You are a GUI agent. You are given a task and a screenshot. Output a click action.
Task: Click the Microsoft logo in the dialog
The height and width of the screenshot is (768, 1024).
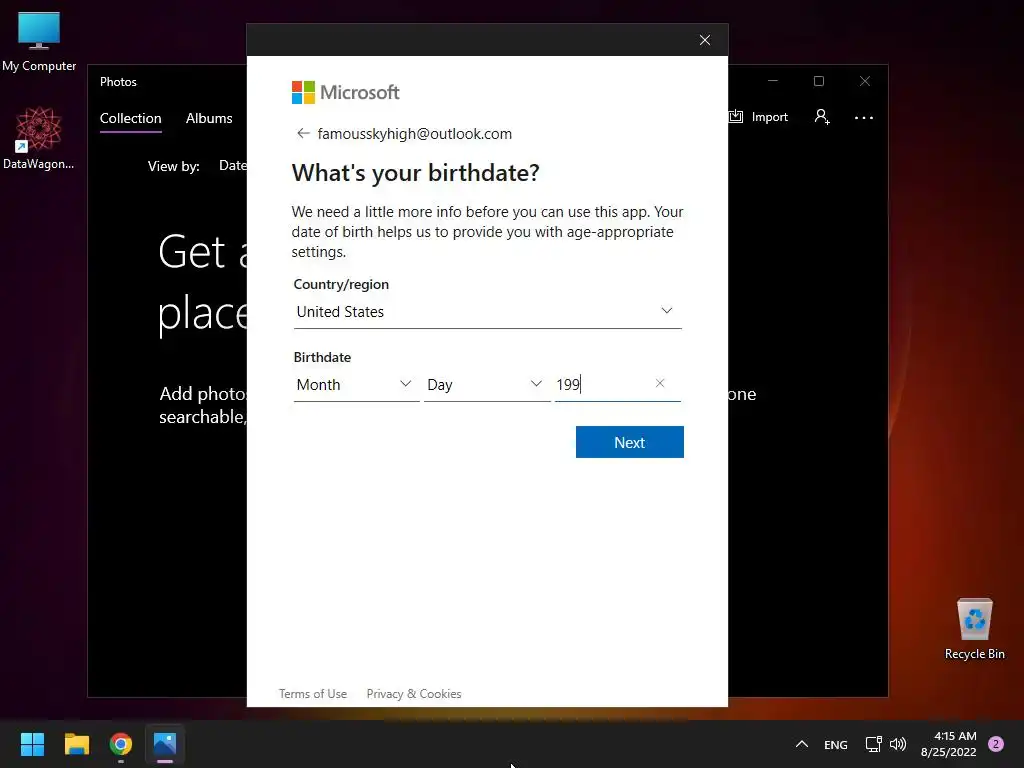[x=345, y=93]
